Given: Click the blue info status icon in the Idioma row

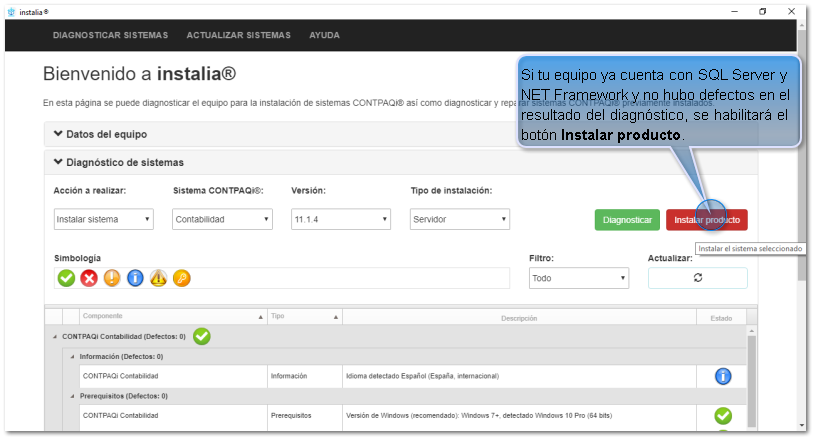Looking at the screenshot, I should click(x=722, y=376).
